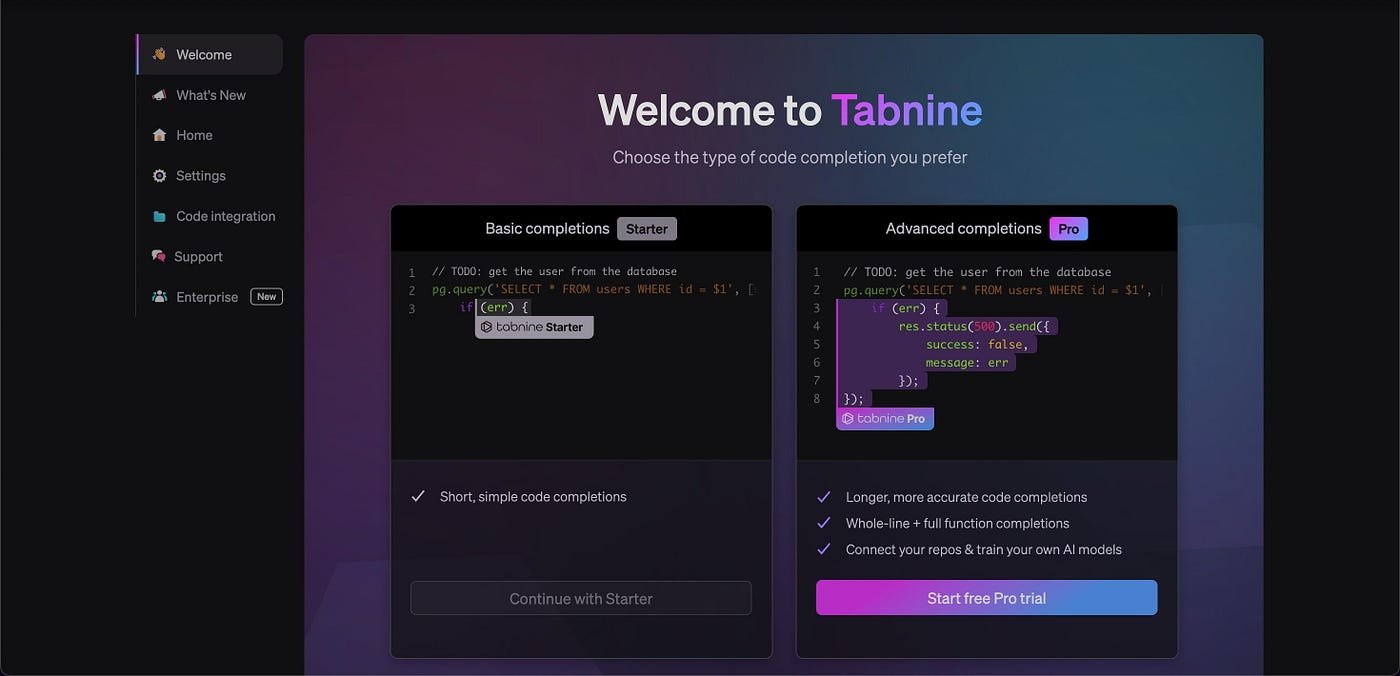Click checkmark beside Connect your repos
Screen dimensions: 1400x676
[824, 549]
